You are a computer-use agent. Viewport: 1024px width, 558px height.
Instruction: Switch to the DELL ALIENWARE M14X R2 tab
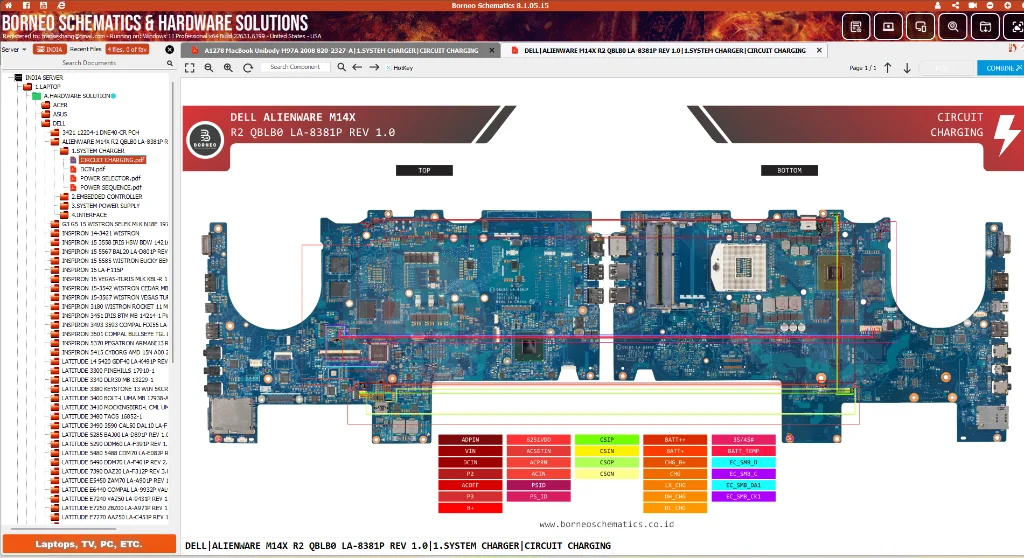click(x=665, y=50)
